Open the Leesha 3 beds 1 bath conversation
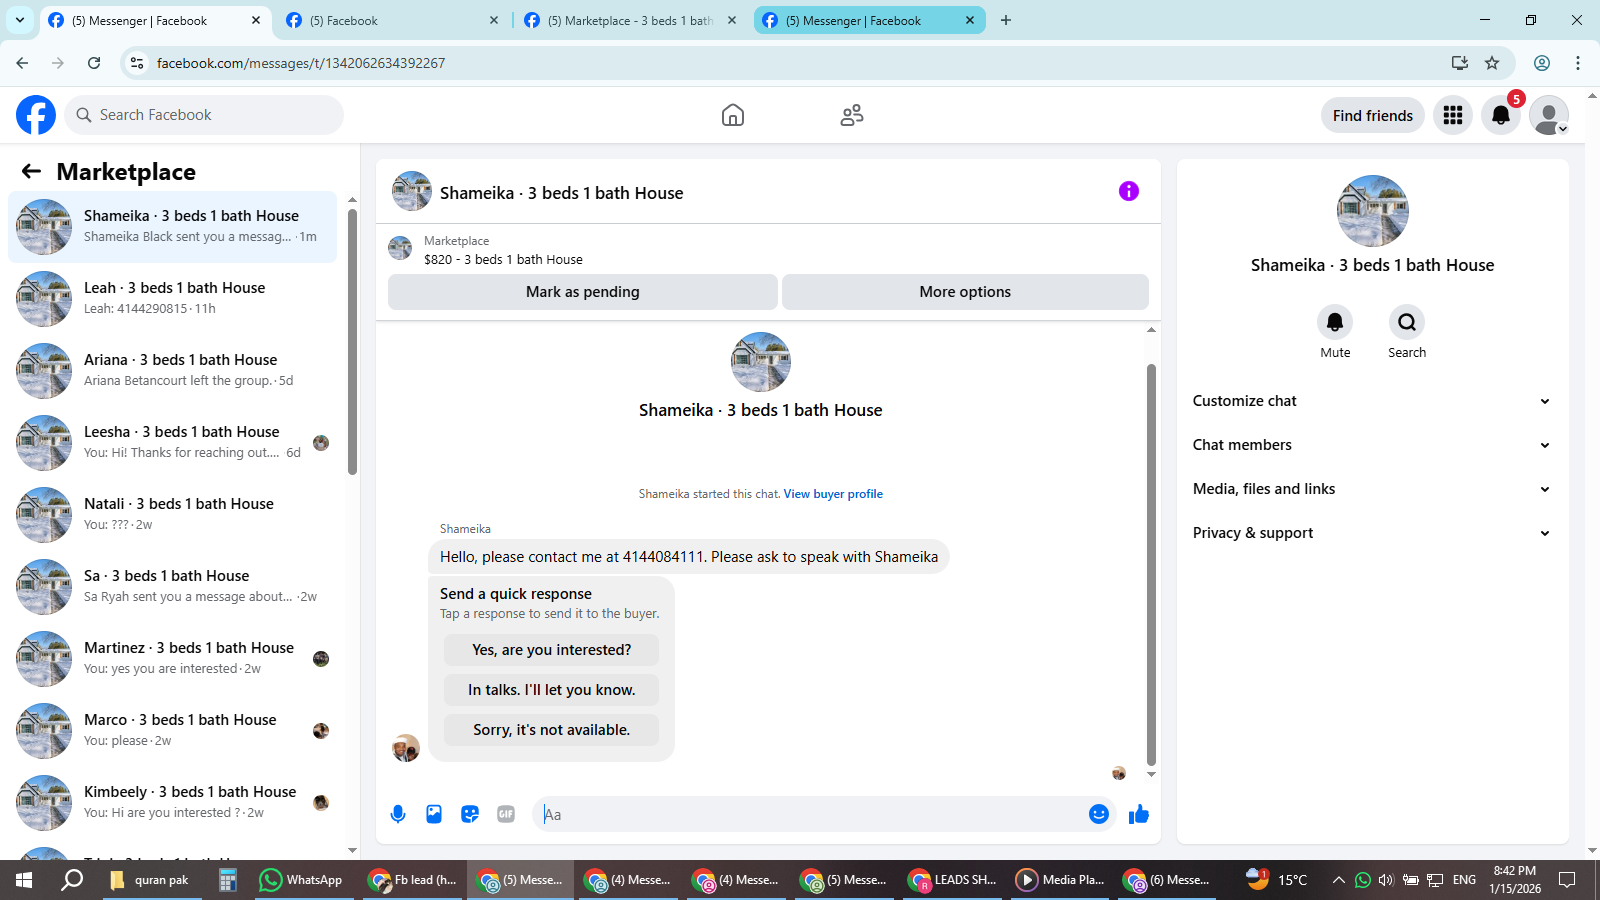 tap(172, 443)
